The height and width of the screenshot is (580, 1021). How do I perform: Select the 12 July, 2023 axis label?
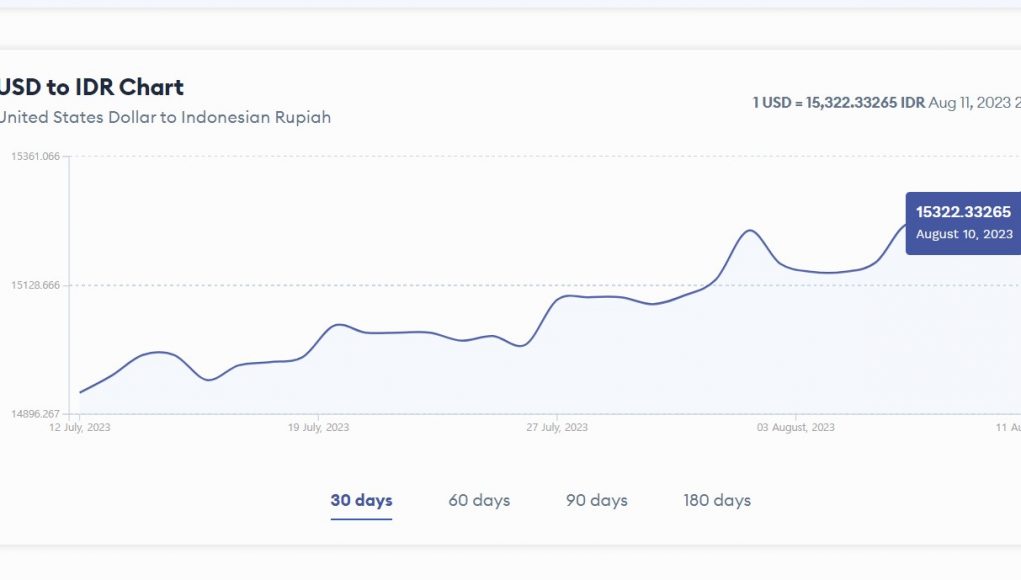point(80,428)
